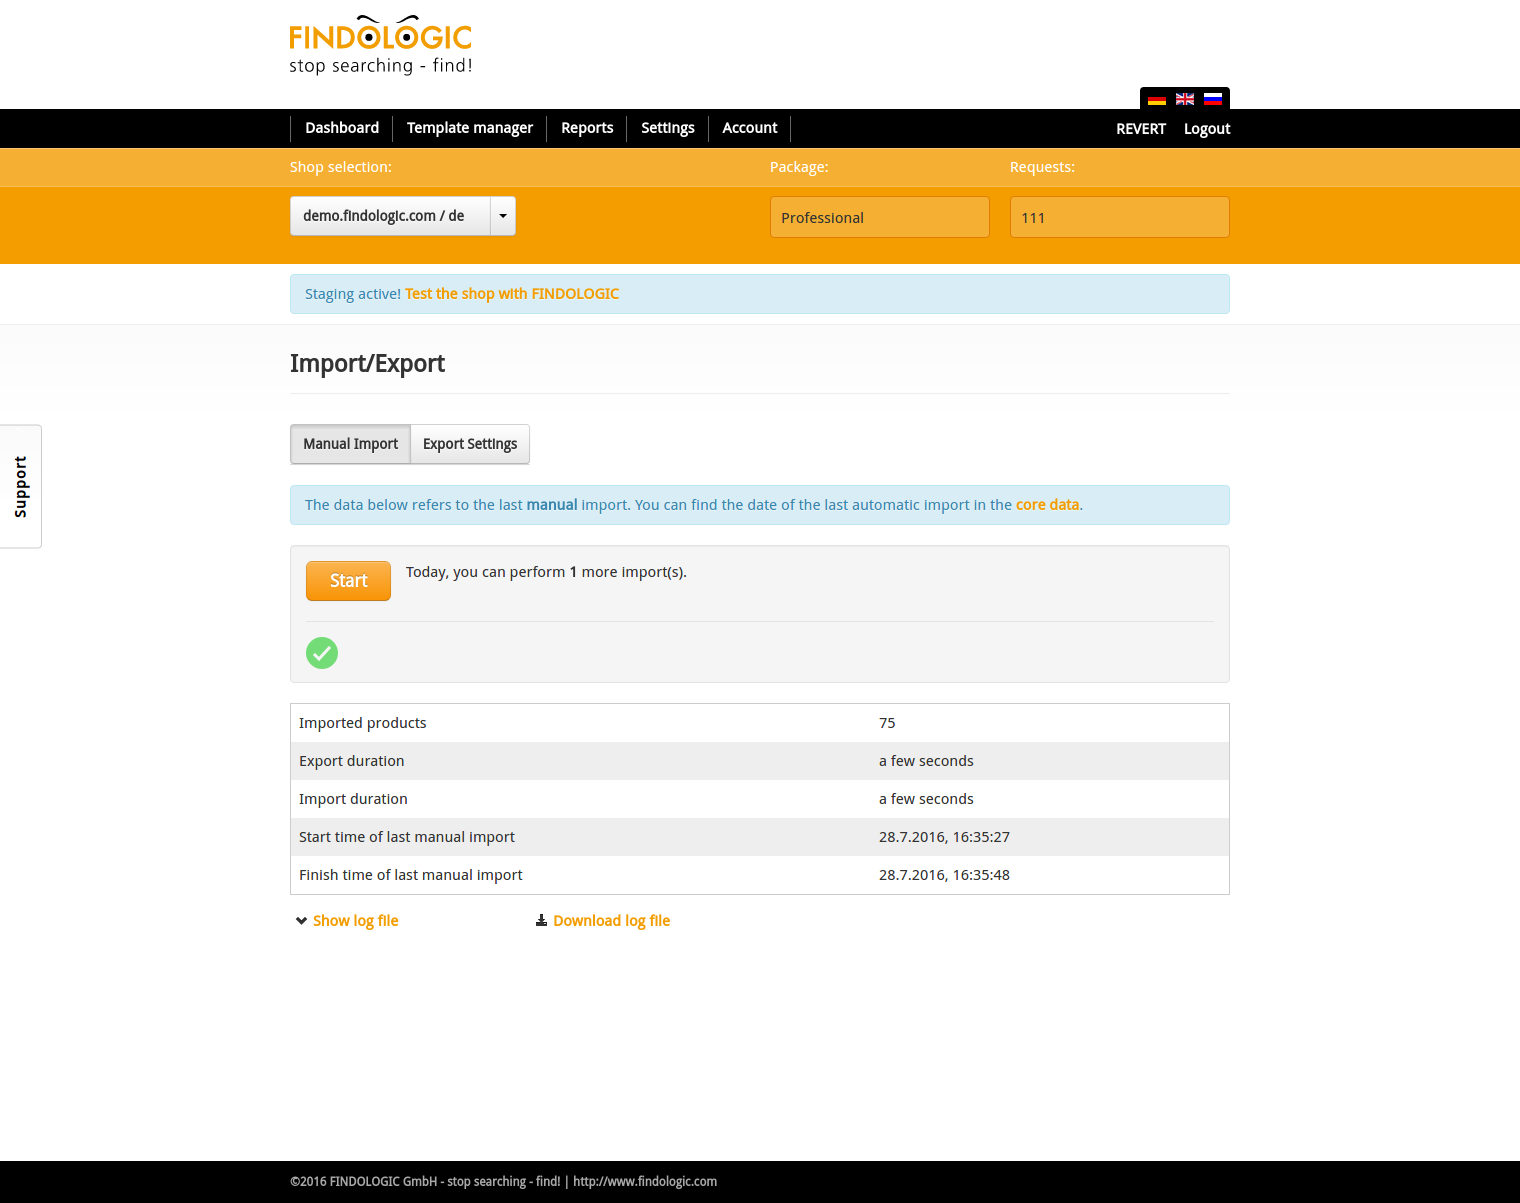Click the Staging active! notice text
Viewport: 1520px width, 1203px height.
[352, 294]
